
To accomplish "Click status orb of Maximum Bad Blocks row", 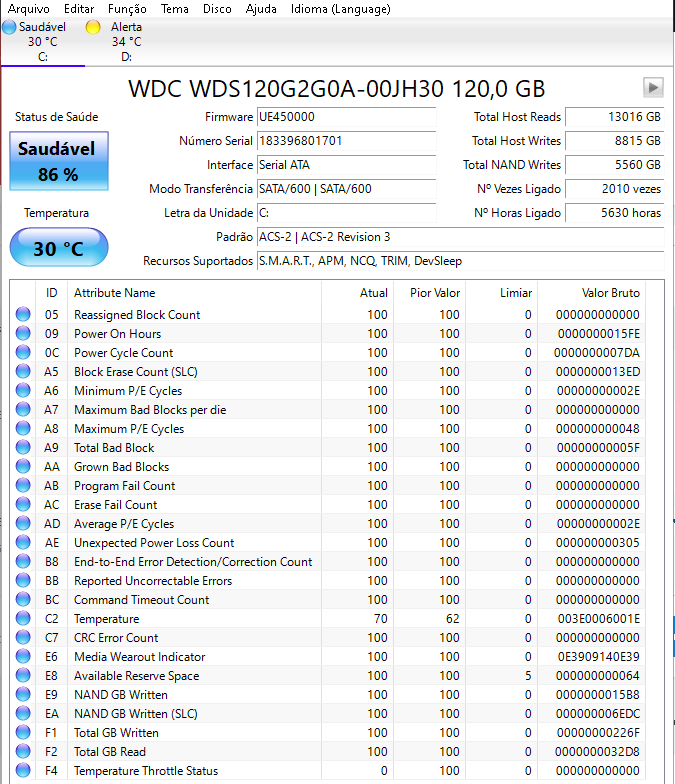I will click(23, 409).
